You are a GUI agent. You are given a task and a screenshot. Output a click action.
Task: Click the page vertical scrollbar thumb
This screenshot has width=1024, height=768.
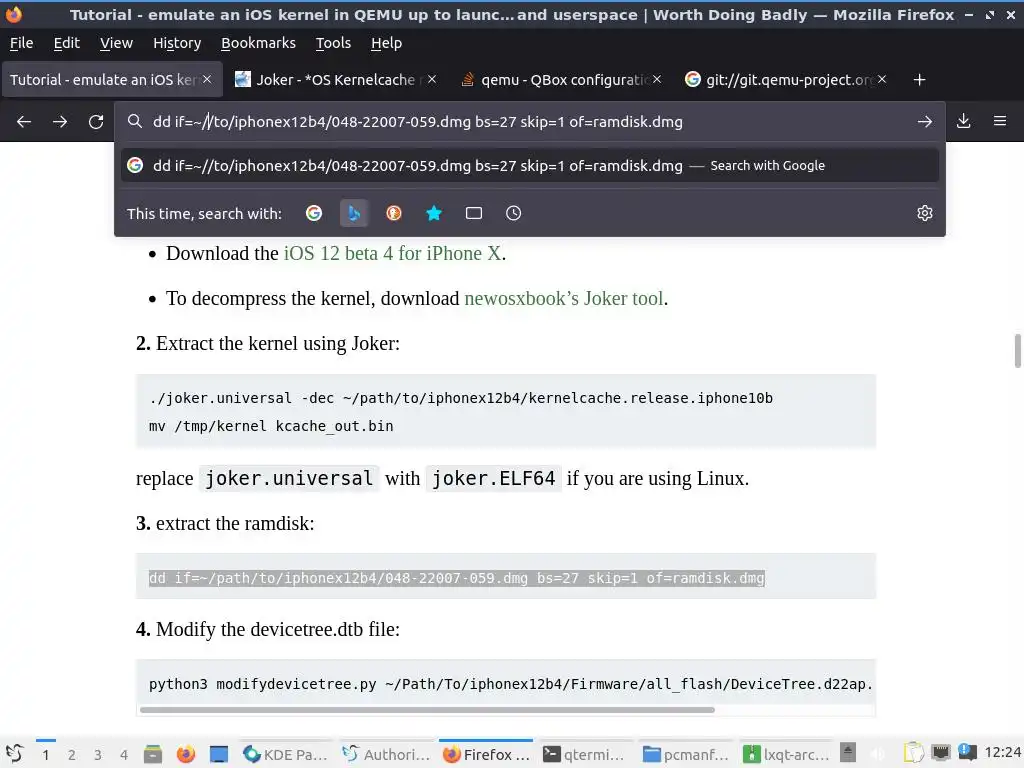pyautogui.click(x=1017, y=351)
